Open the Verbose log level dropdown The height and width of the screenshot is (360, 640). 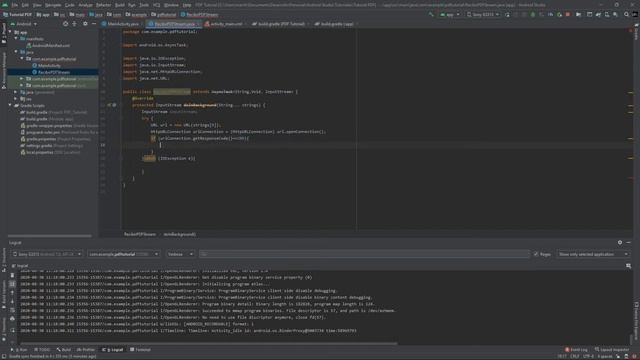pyautogui.click(x=180, y=254)
